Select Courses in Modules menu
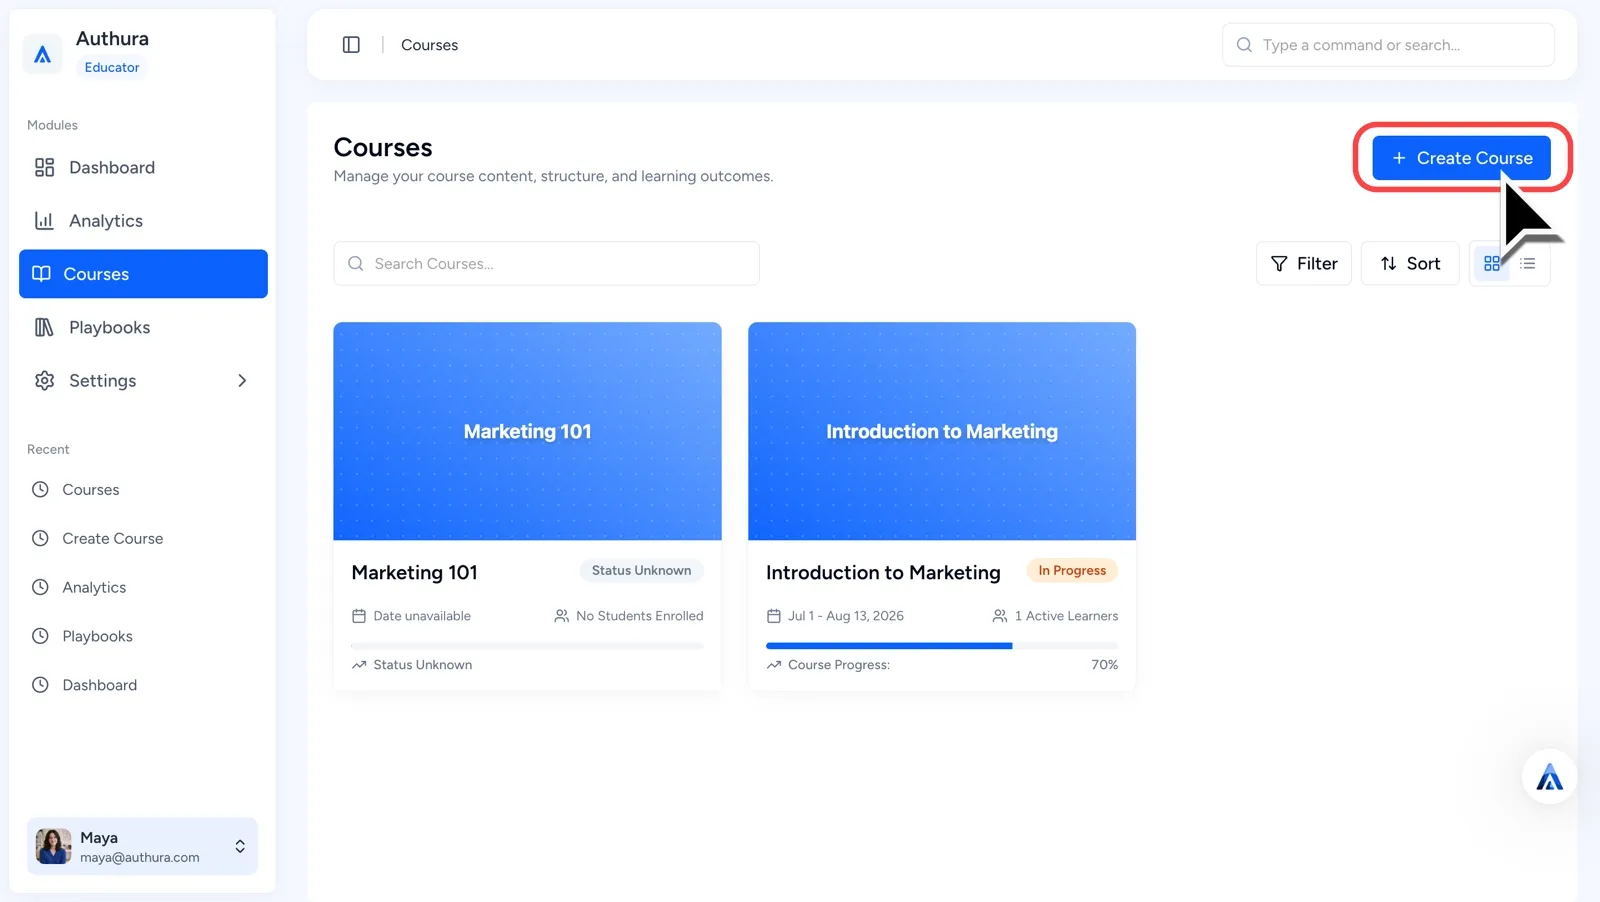The image size is (1600, 902). point(143,274)
